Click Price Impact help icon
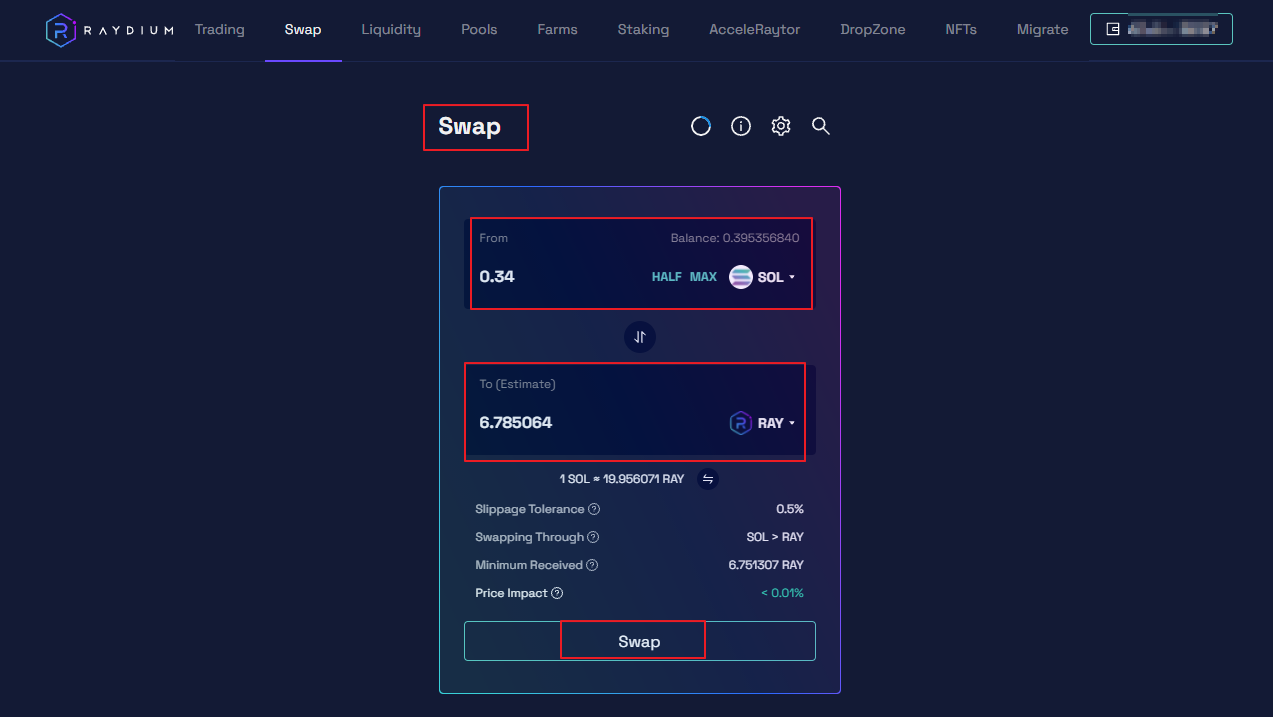 tap(557, 593)
